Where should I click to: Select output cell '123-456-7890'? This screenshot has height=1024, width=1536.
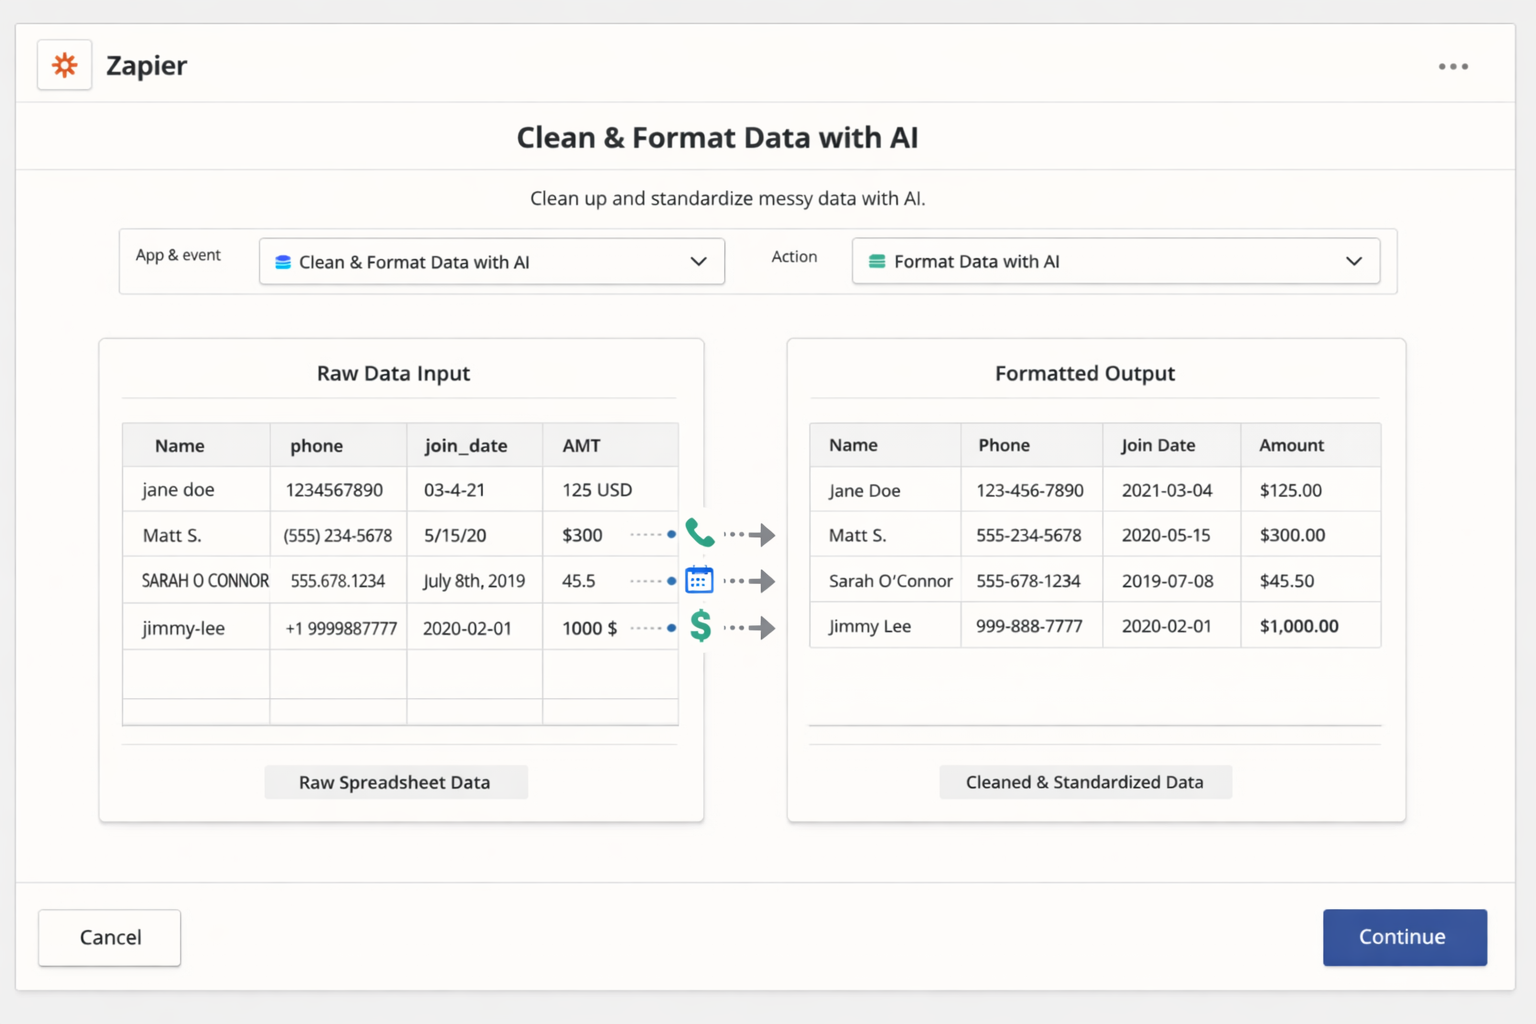[1031, 490]
